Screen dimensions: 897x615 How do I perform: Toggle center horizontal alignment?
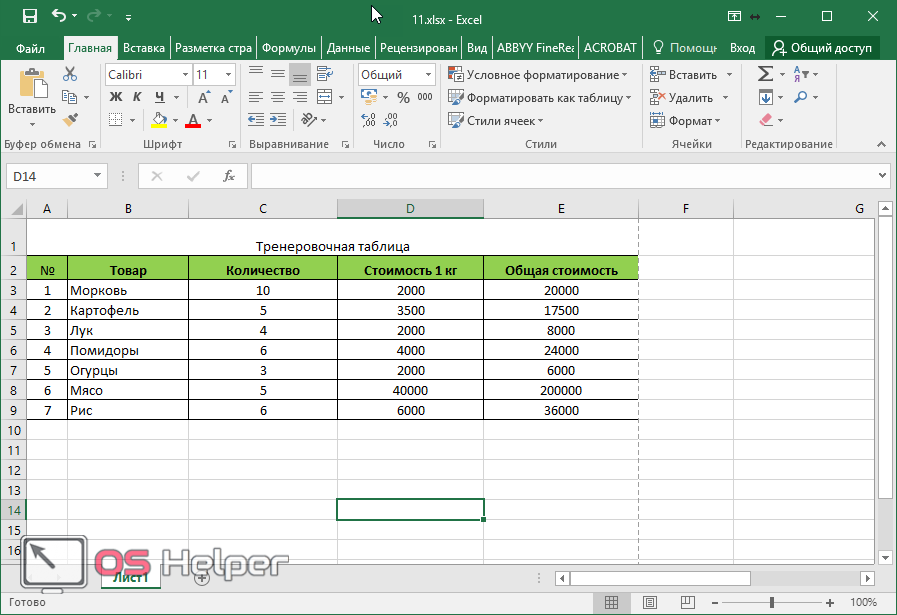point(277,98)
